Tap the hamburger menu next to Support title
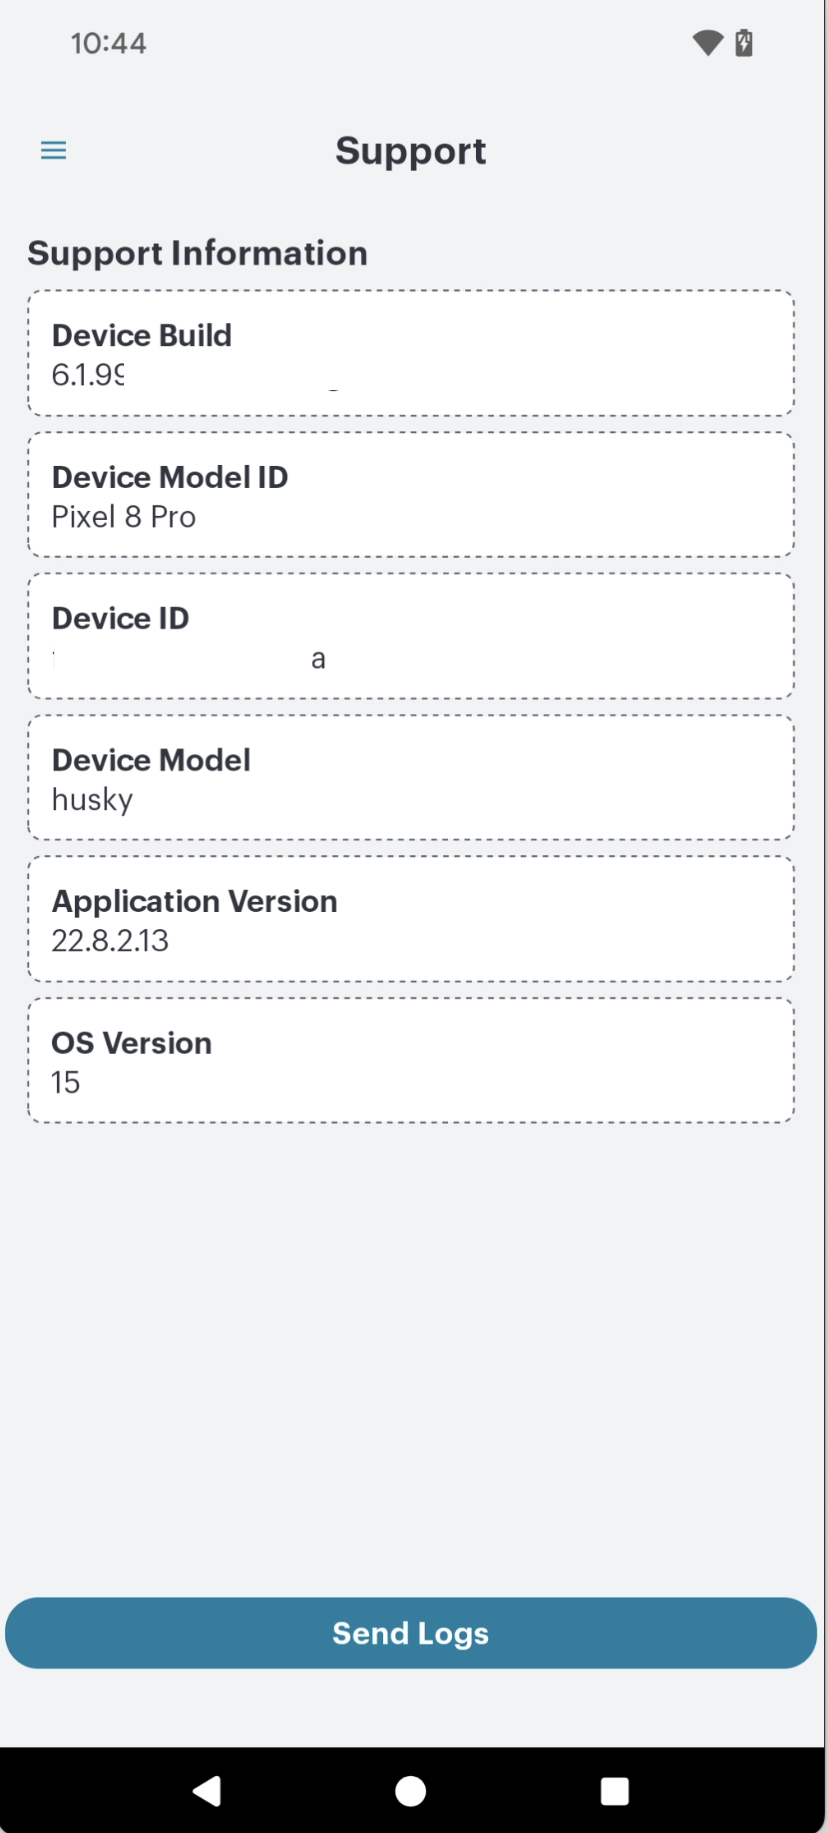Screen dimensions: 828x1833 [x=53, y=149]
